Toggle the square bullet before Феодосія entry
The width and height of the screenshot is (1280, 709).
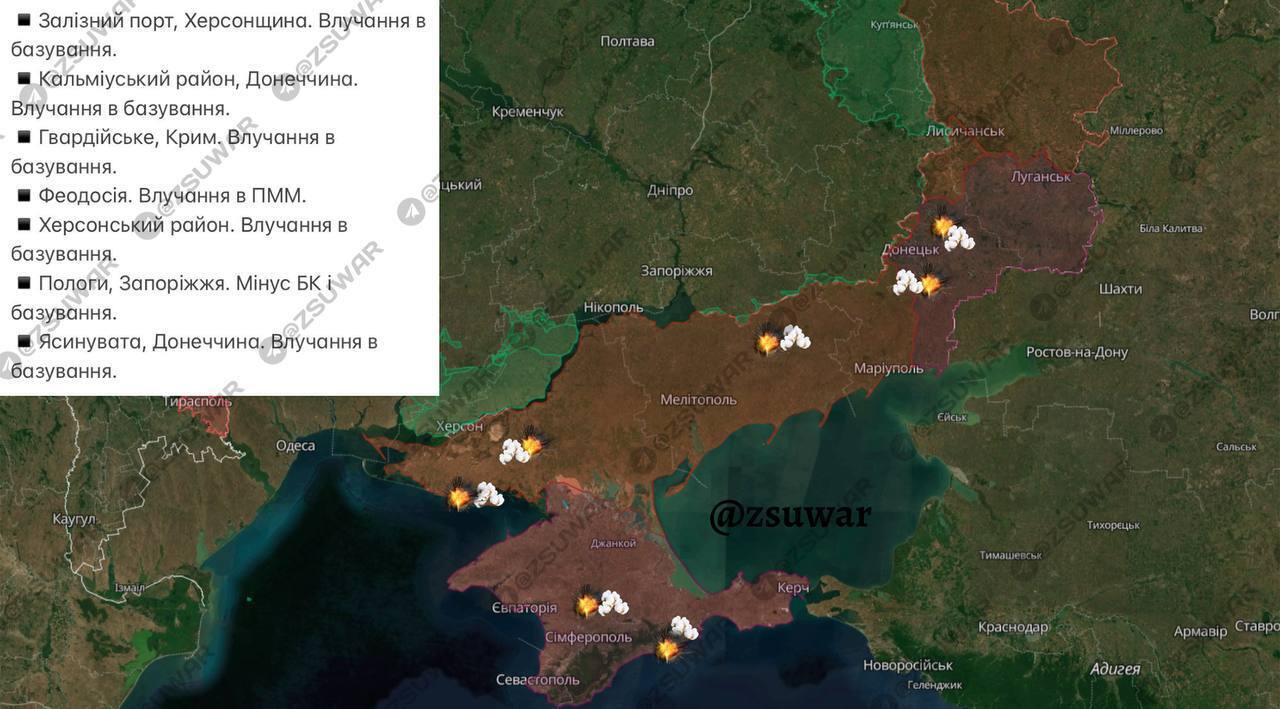24,196
